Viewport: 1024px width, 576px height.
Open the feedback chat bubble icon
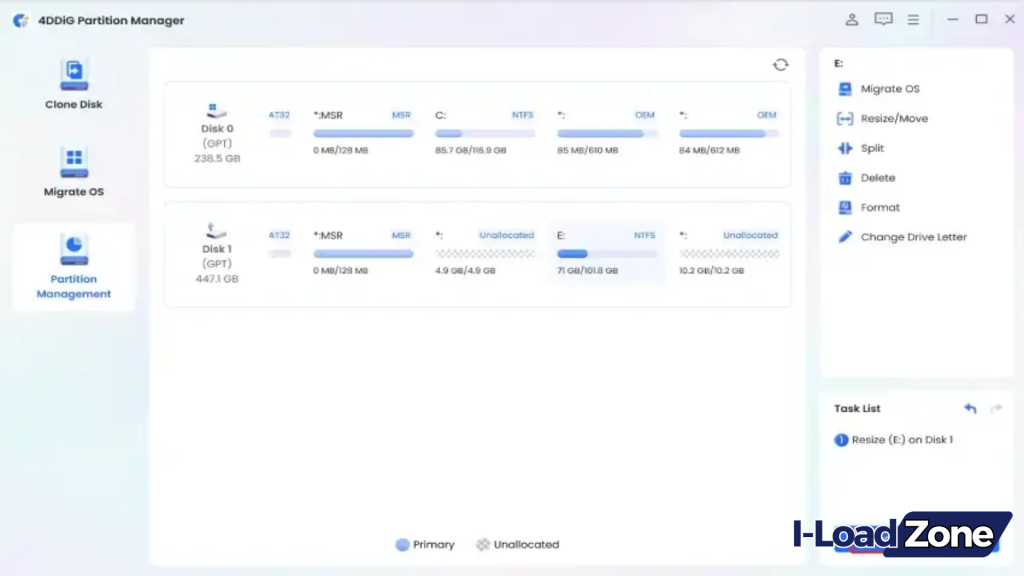[883, 19]
